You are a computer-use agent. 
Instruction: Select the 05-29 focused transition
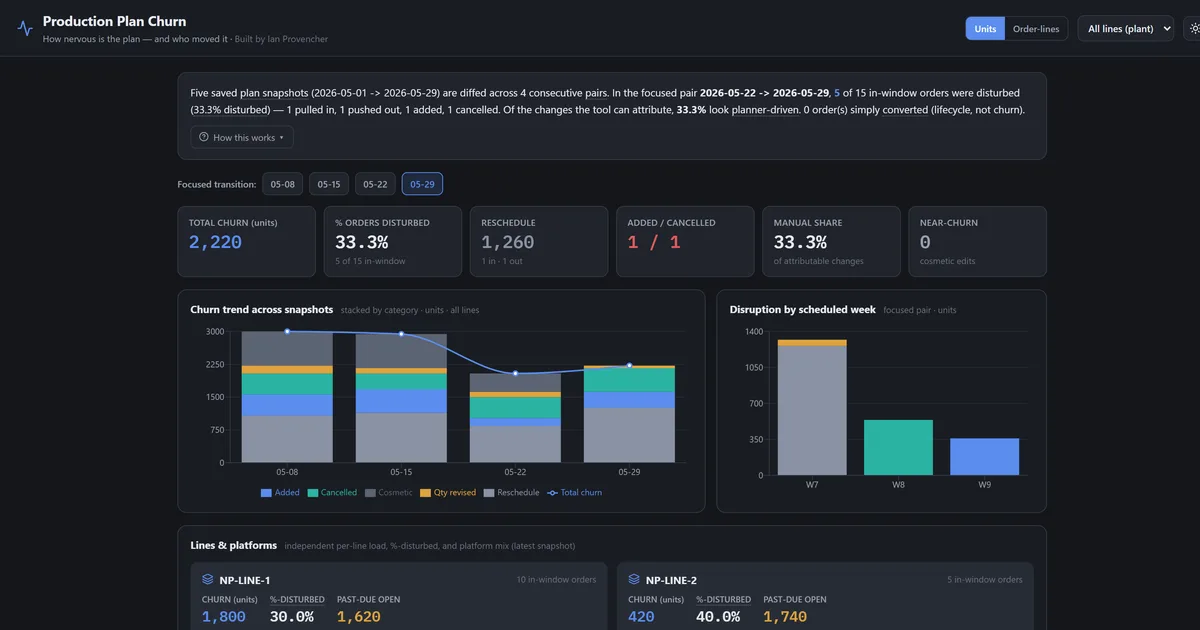coord(422,184)
